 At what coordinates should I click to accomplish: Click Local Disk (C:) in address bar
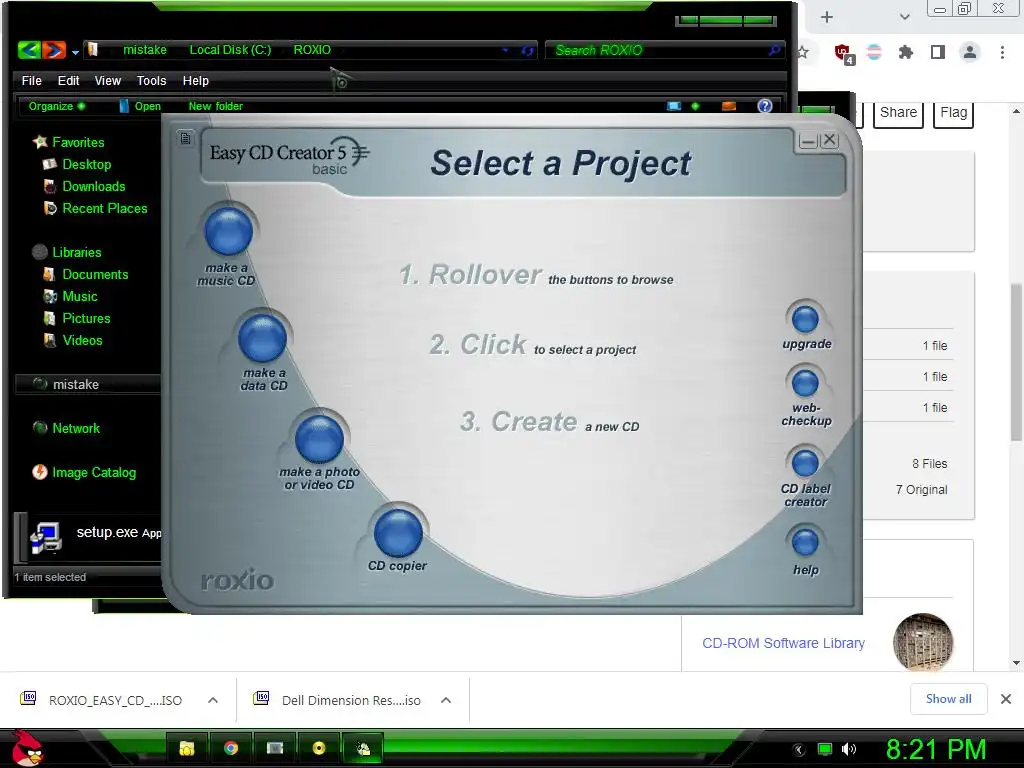click(x=230, y=50)
